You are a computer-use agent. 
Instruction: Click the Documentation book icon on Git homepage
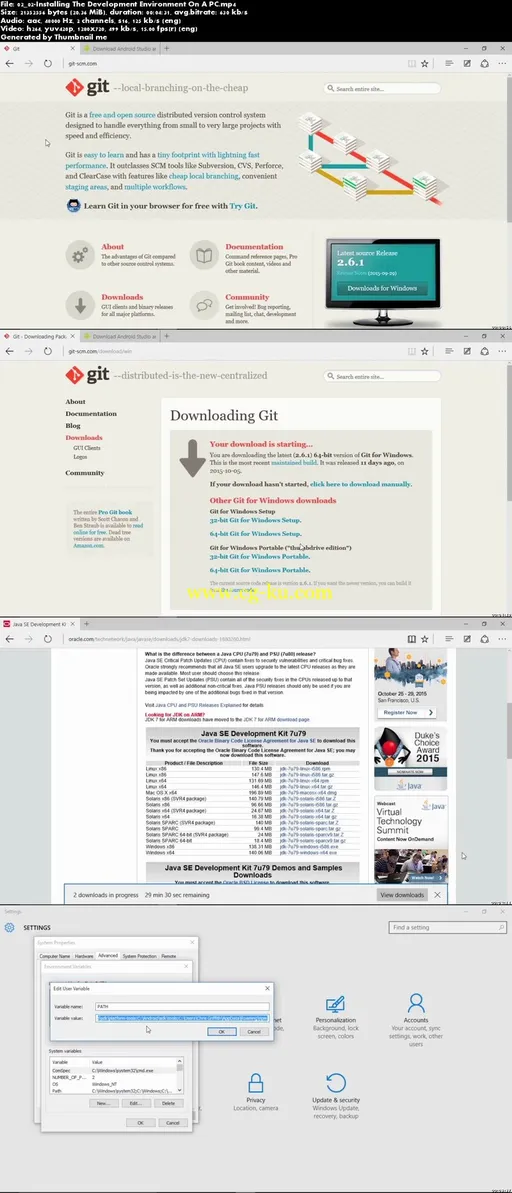[204, 255]
